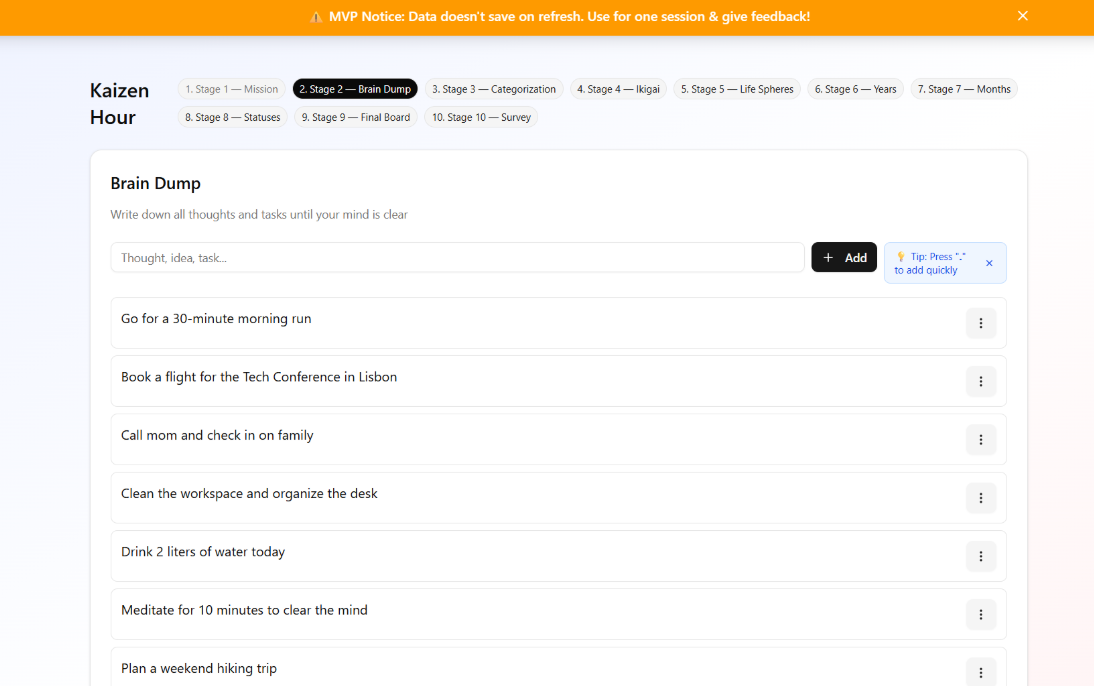Viewport: 1094px width, 686px height.
Task: Open options for "Call mom and check in on family"
Action: (x=981, y=439)
